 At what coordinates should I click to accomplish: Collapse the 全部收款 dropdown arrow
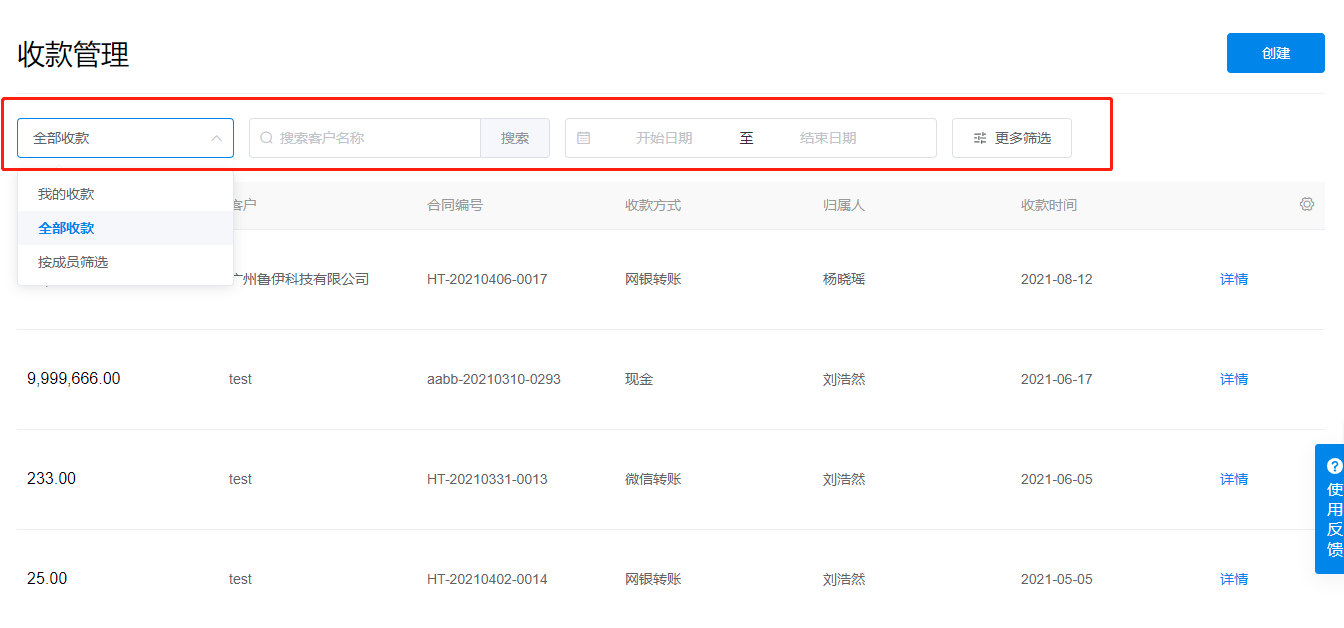(x=216, y=138)
